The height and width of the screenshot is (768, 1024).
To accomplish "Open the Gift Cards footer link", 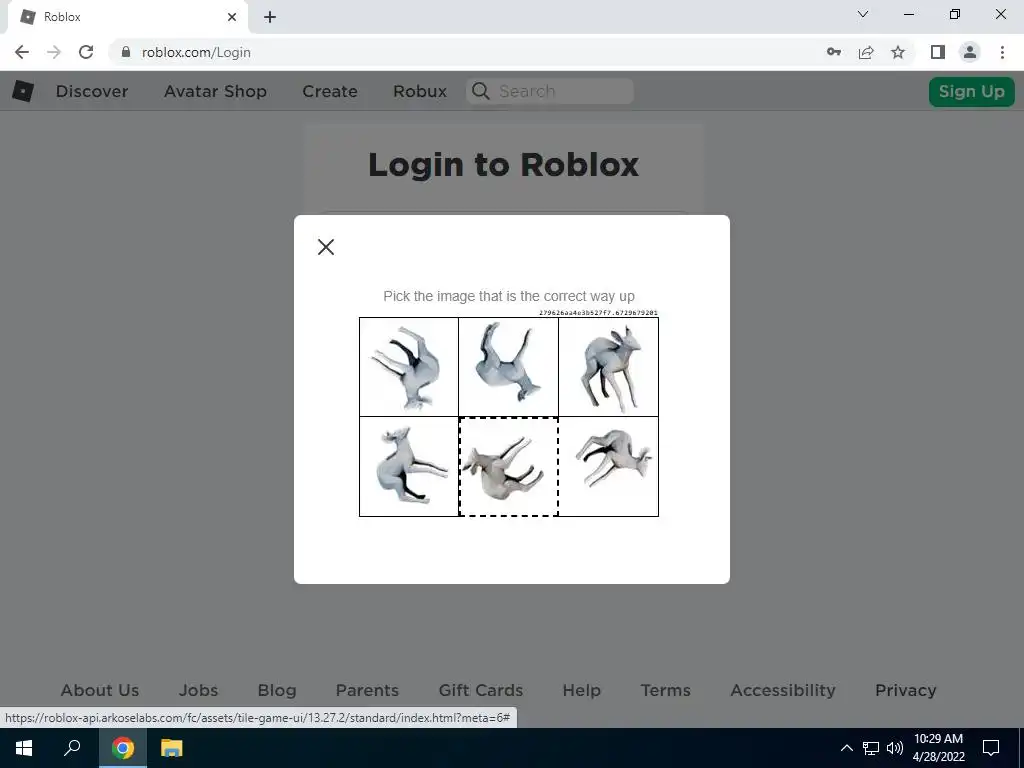I will point(481,690).
